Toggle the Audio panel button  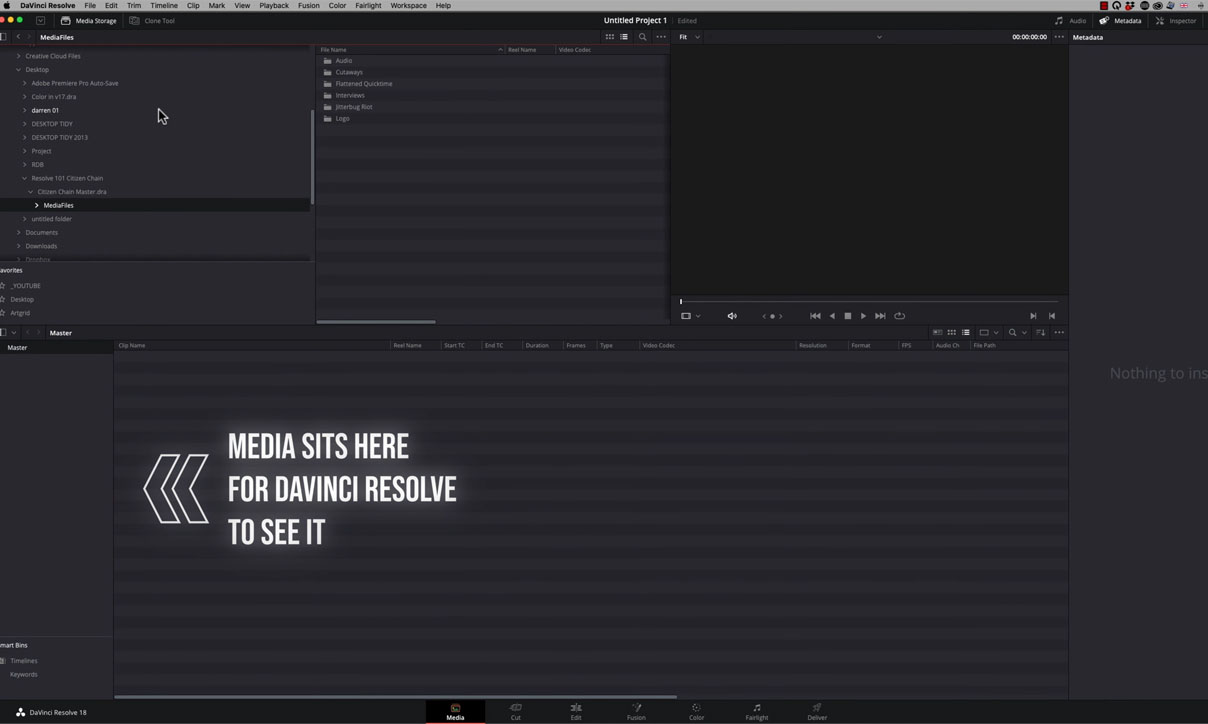click(x=1070, y=20)
